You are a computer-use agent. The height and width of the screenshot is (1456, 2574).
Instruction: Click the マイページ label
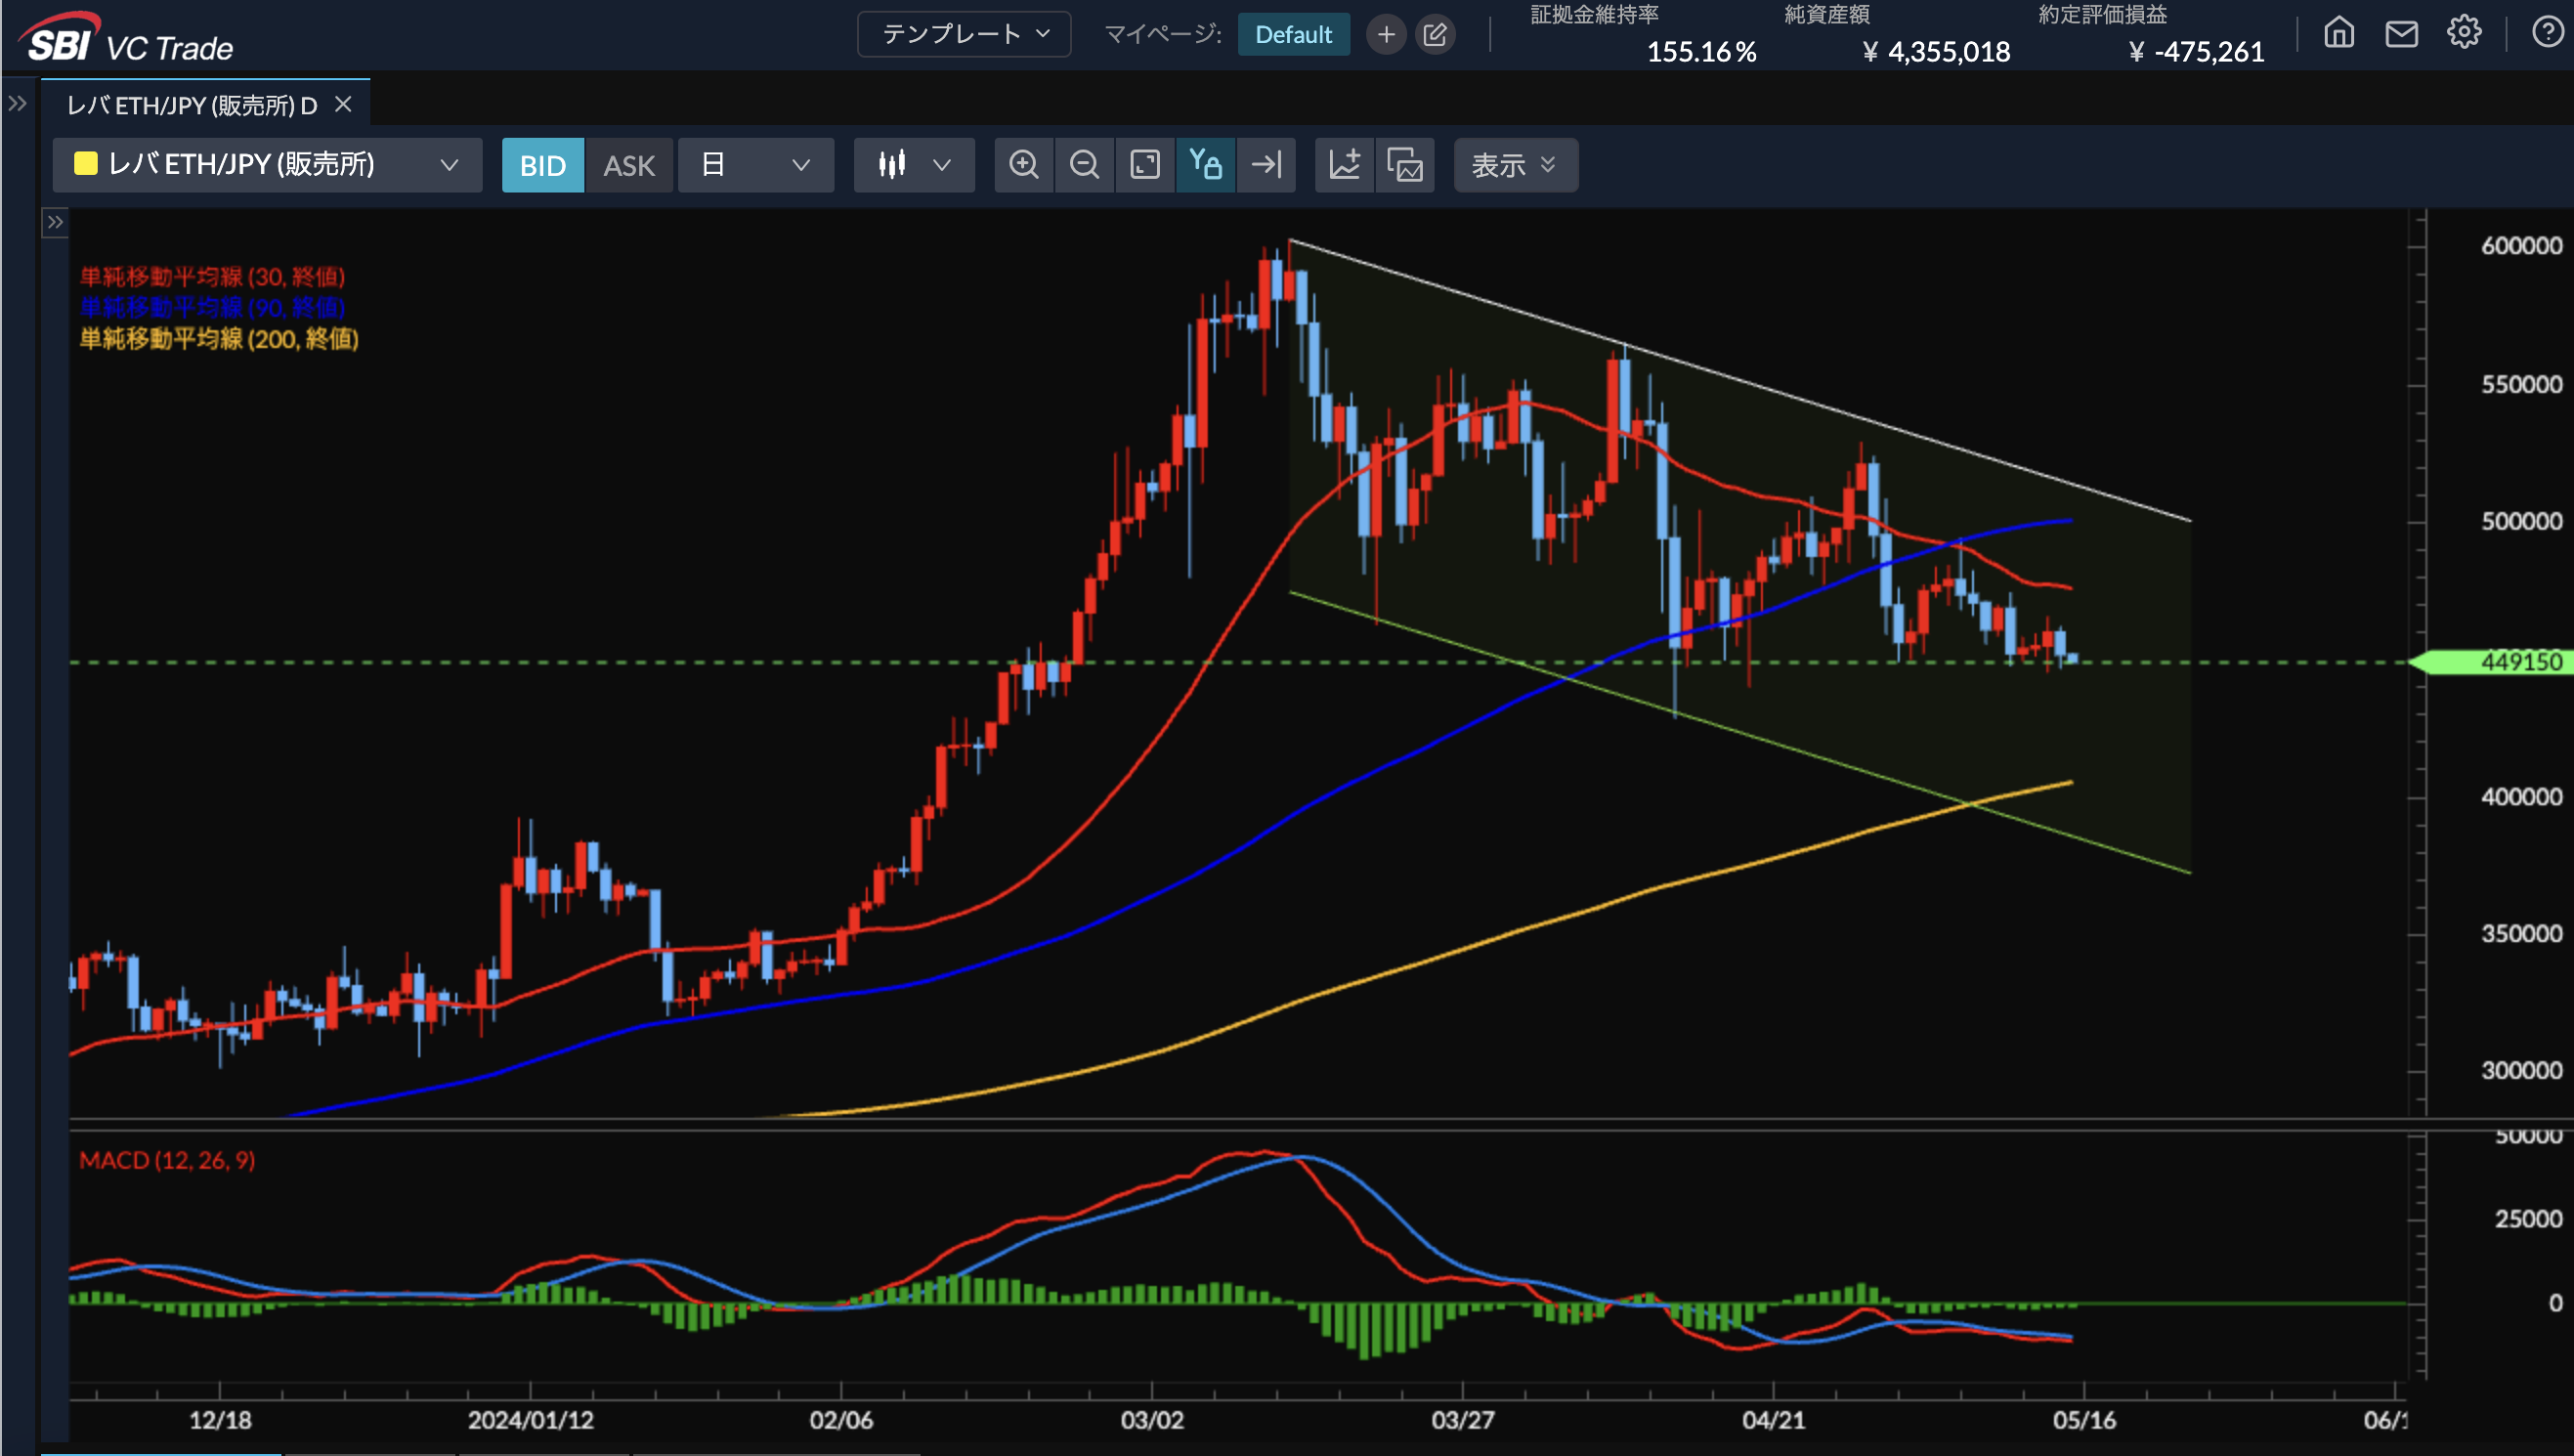click(x=1162, y=34)
